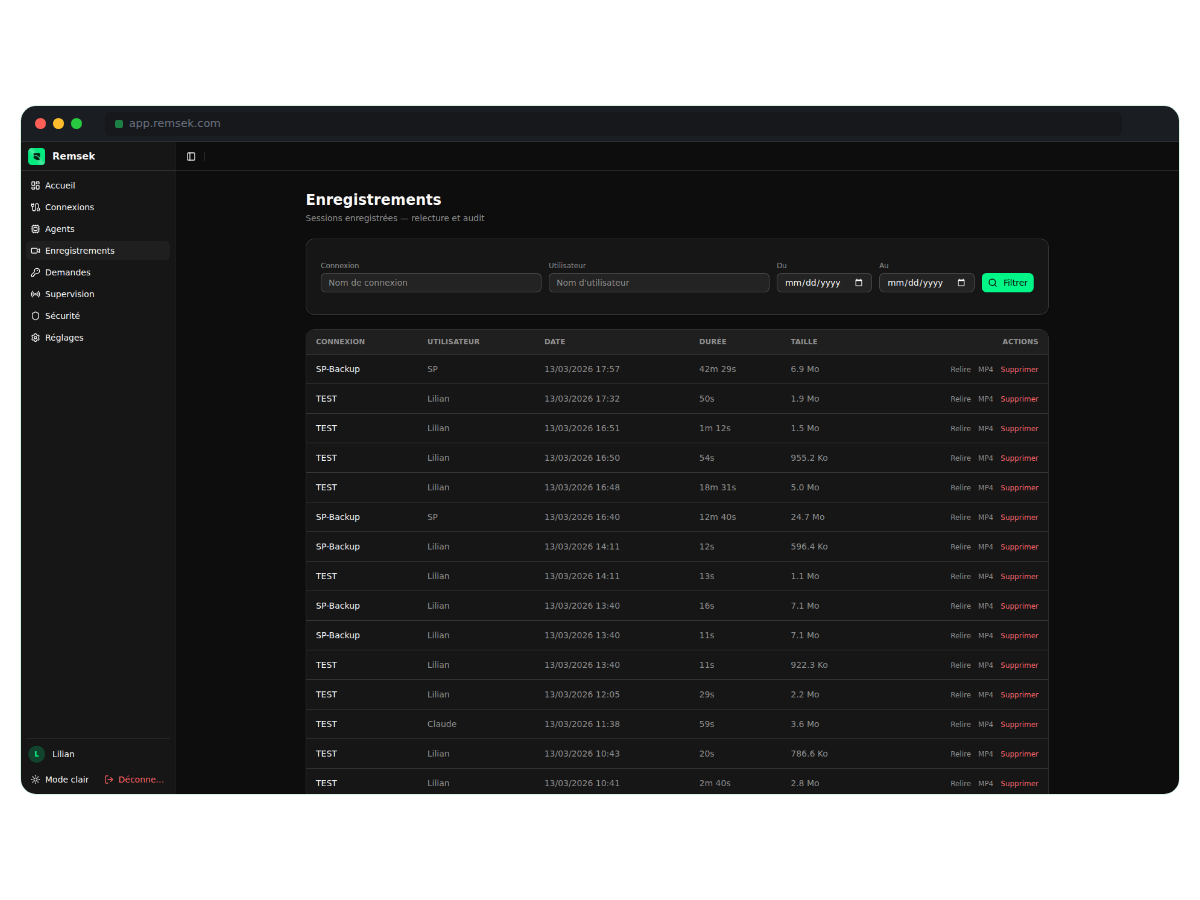1200x900 pixels.
Task: Click the Accueil grid icon
Action: tap(36, 186)
